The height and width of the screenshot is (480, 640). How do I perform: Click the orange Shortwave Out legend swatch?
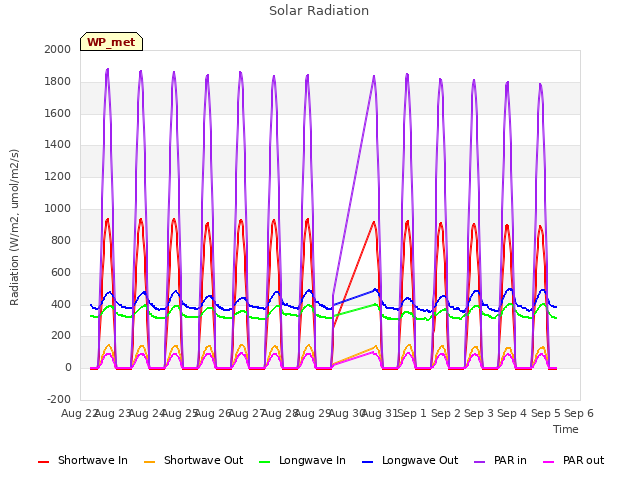click(149, 462)
